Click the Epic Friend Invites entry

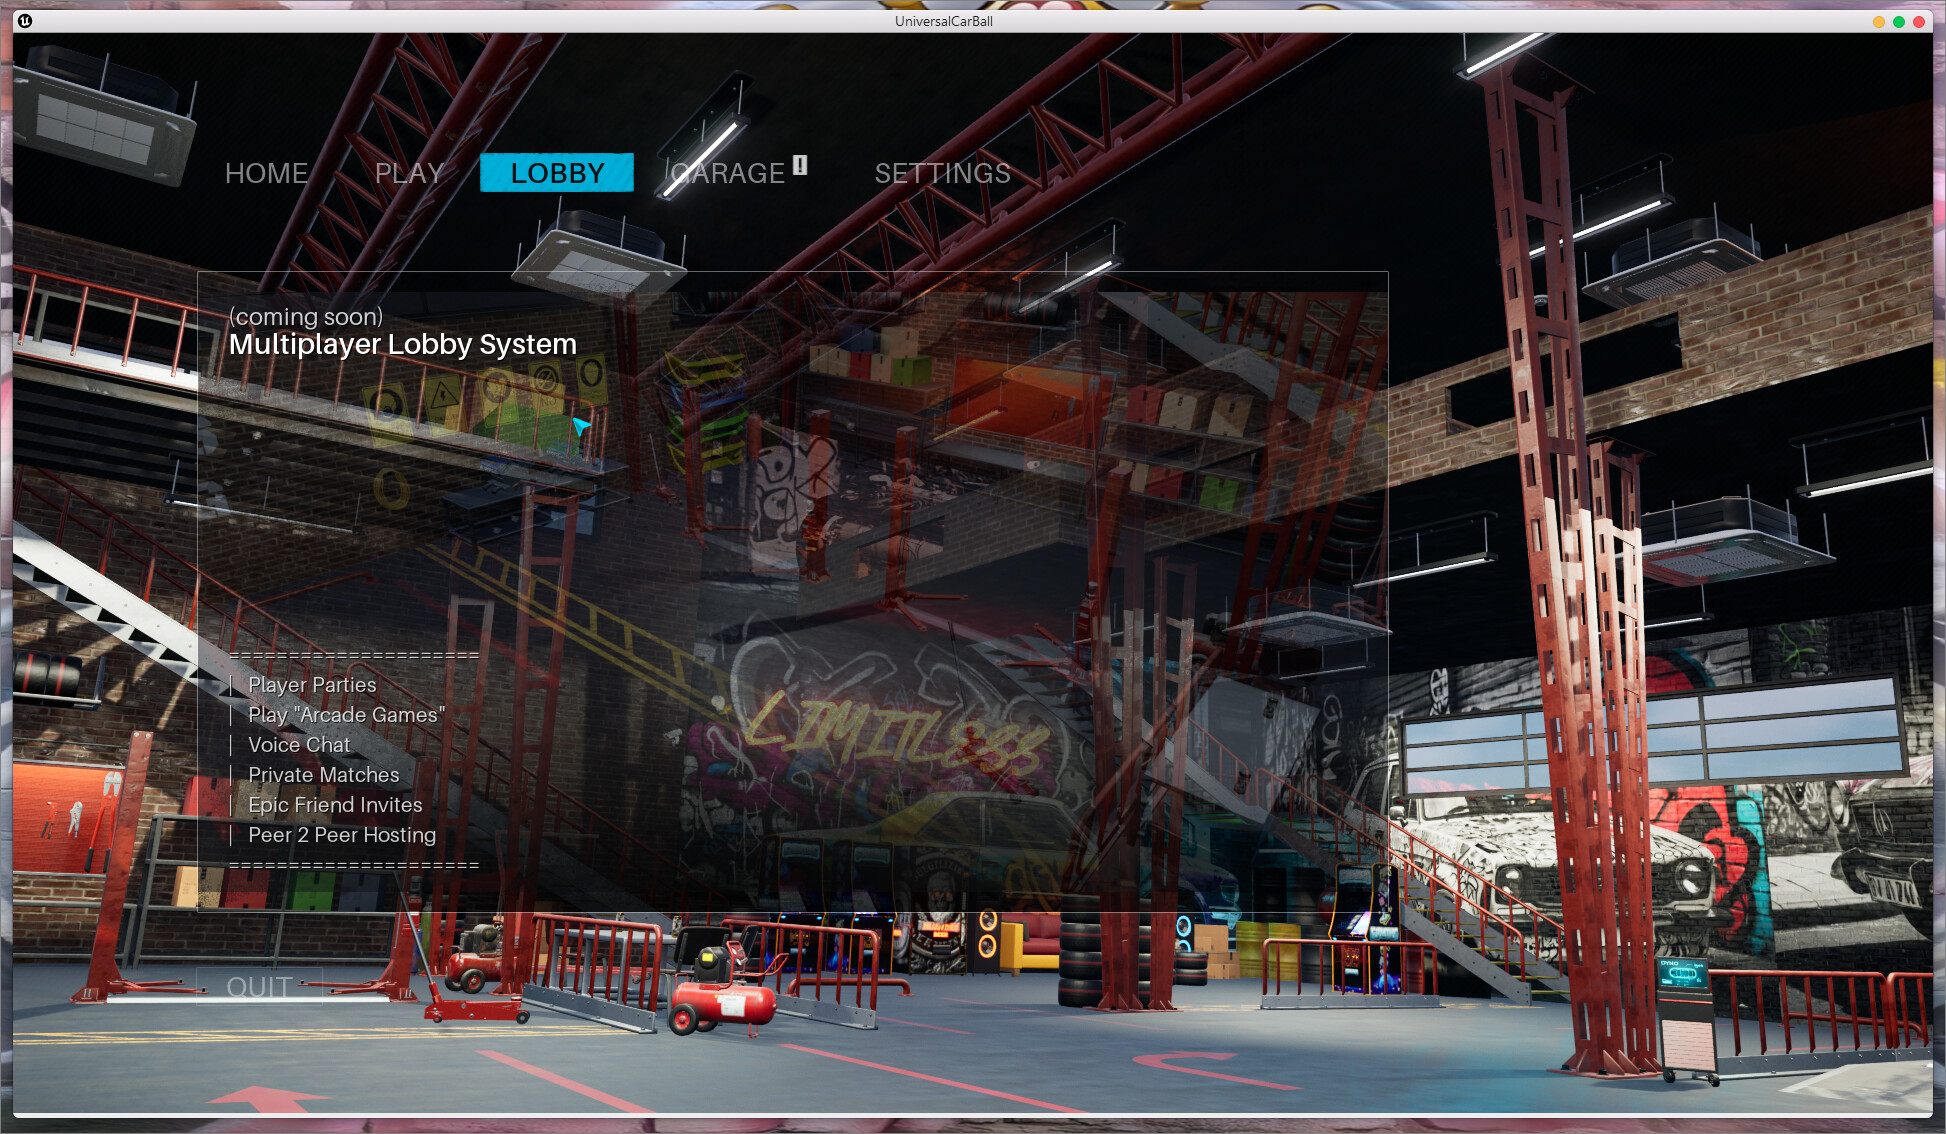coord(335,805)
